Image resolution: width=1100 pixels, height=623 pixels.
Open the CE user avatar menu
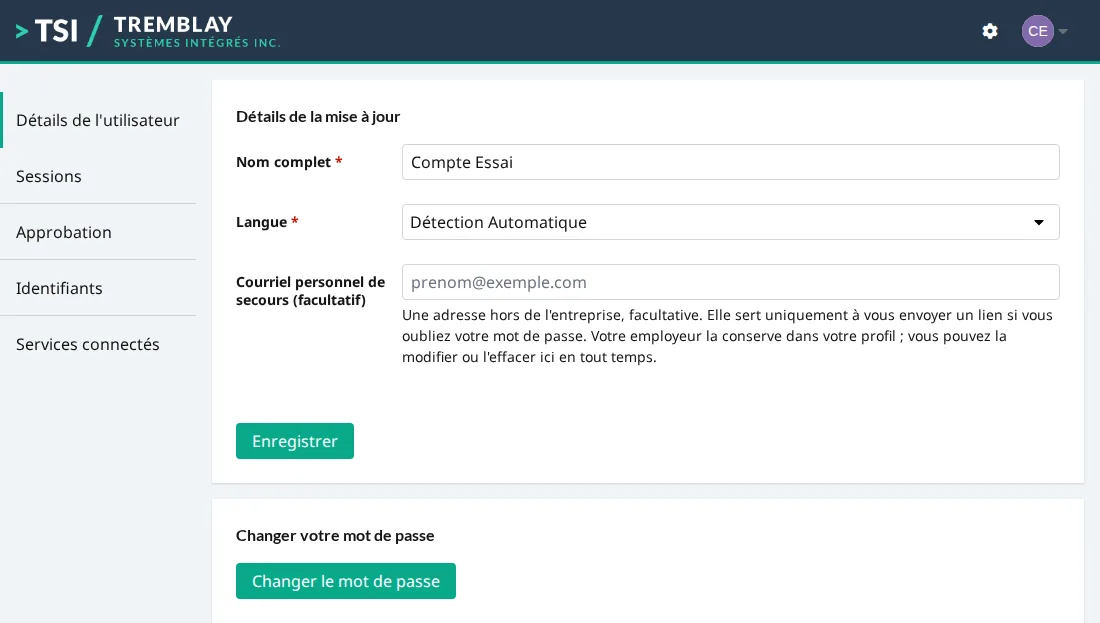click(1038, 31)
